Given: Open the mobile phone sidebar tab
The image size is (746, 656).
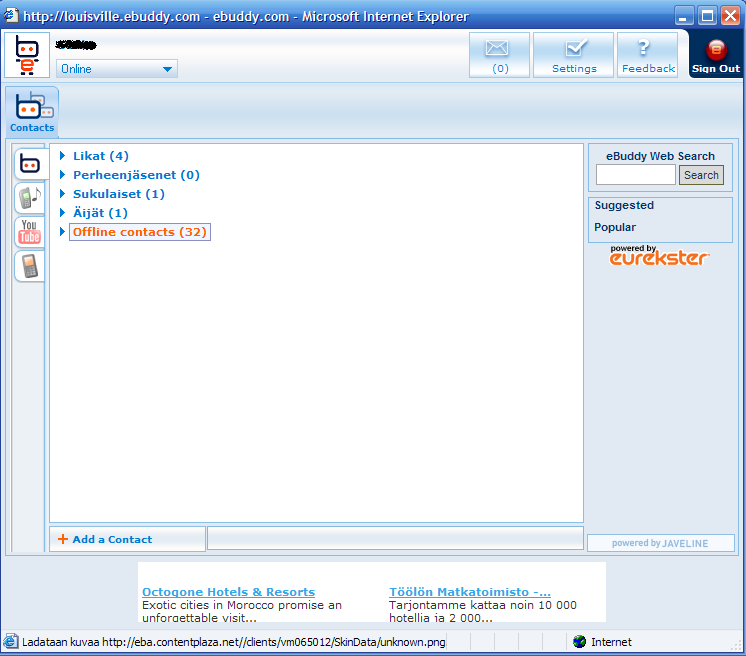Looking at the screenshot, I should [x=29, y=266].
